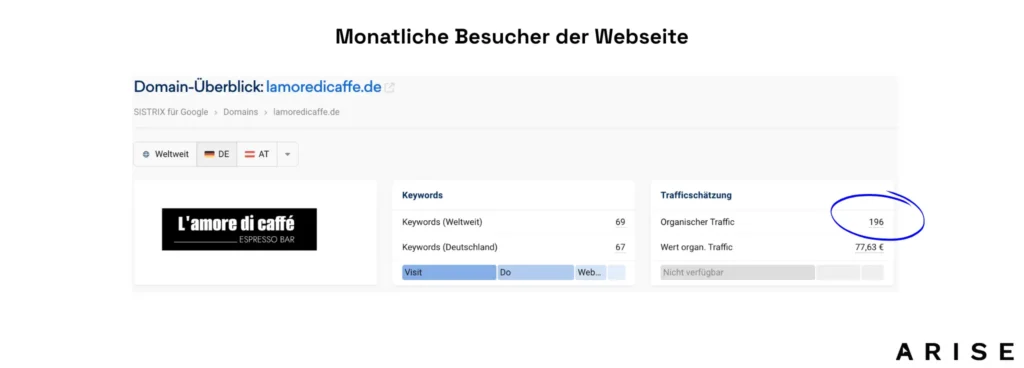Image resolution: width=1024 pixels, height=368 pixels.
Task: Select the DE country filter
Action: (x=217, y=155)
